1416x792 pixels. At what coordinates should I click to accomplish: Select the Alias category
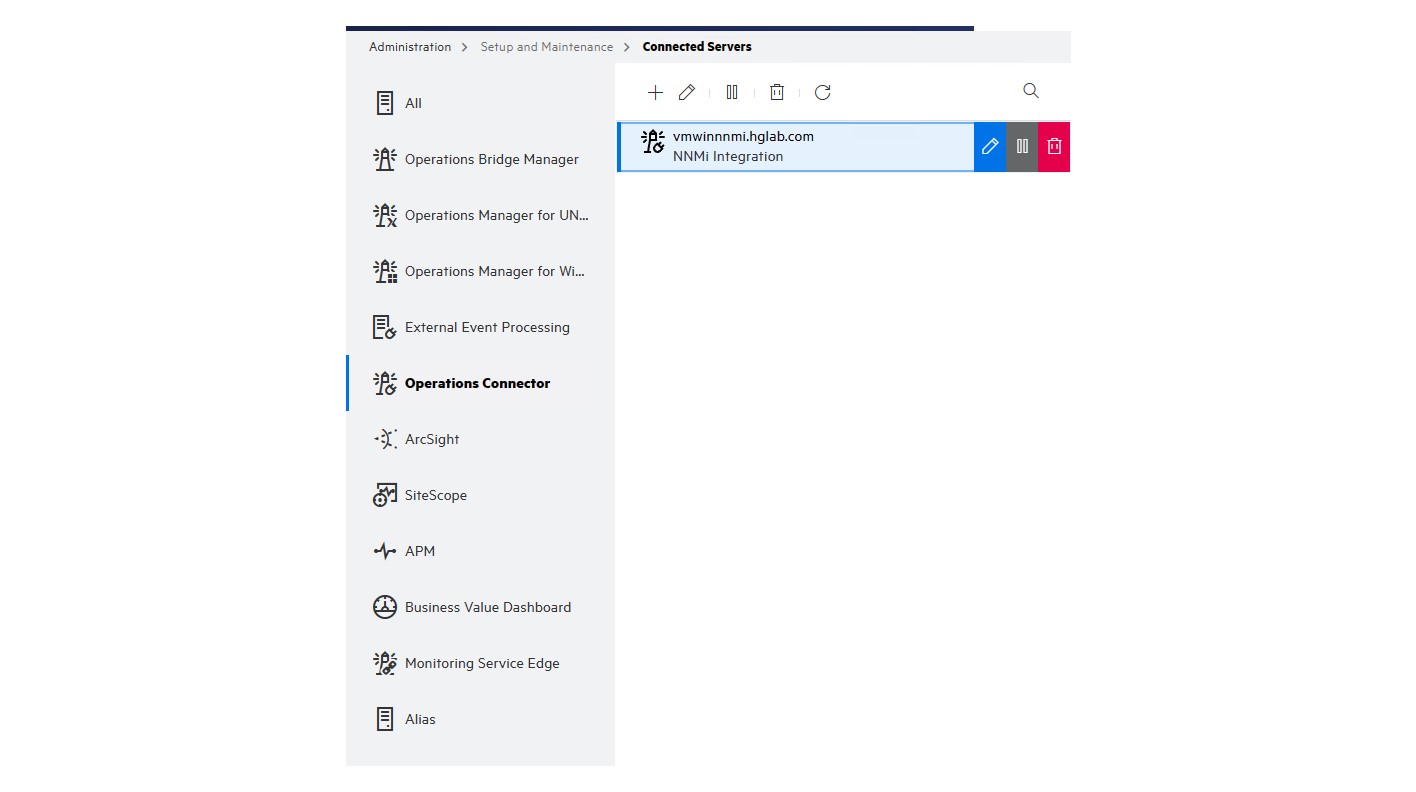481,719
